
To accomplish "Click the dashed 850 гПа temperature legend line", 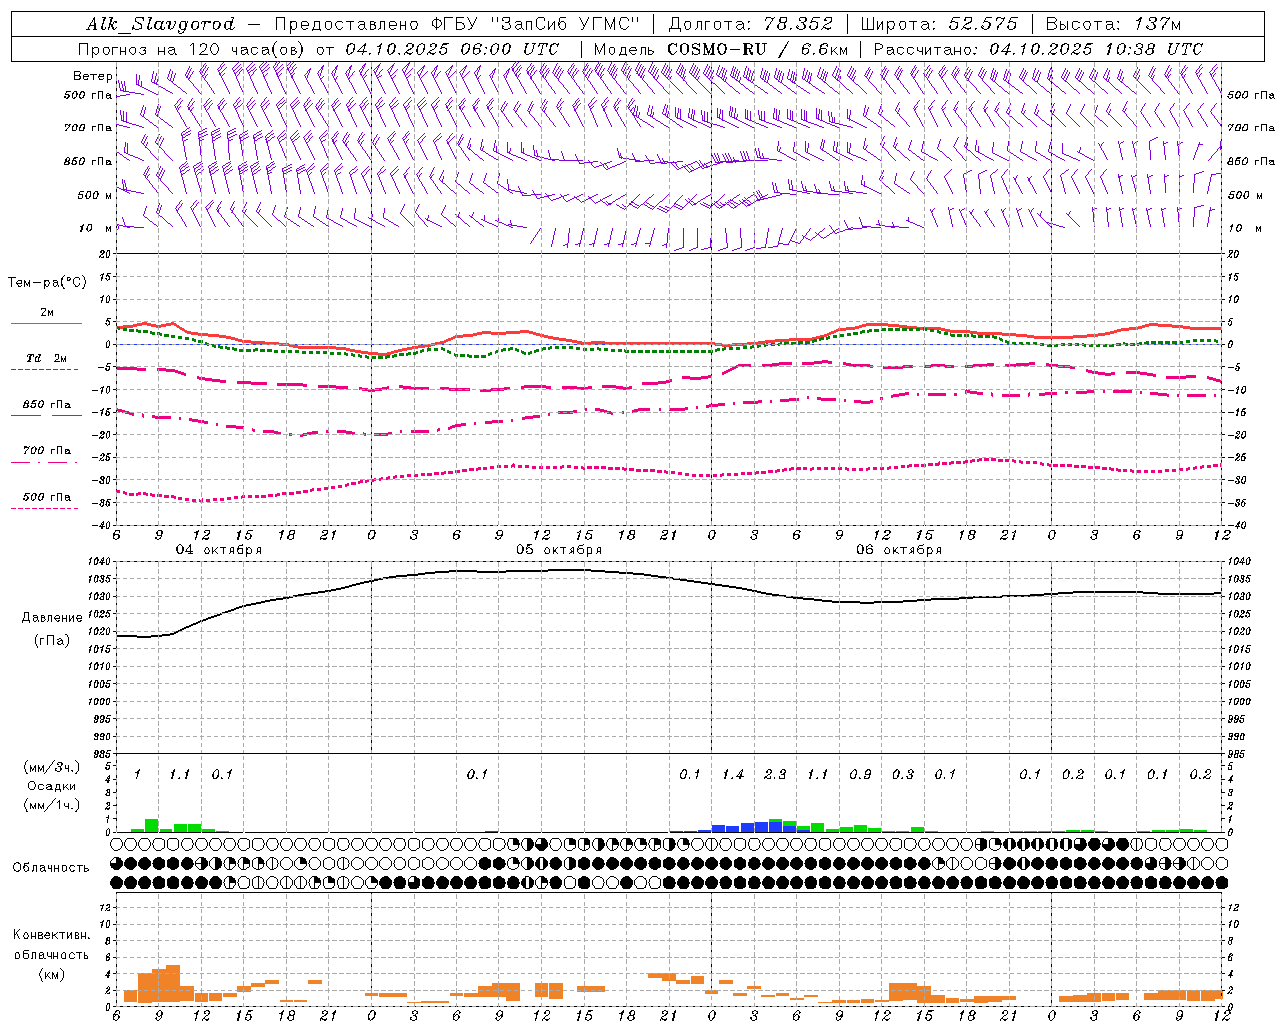I will click(46, 415).
